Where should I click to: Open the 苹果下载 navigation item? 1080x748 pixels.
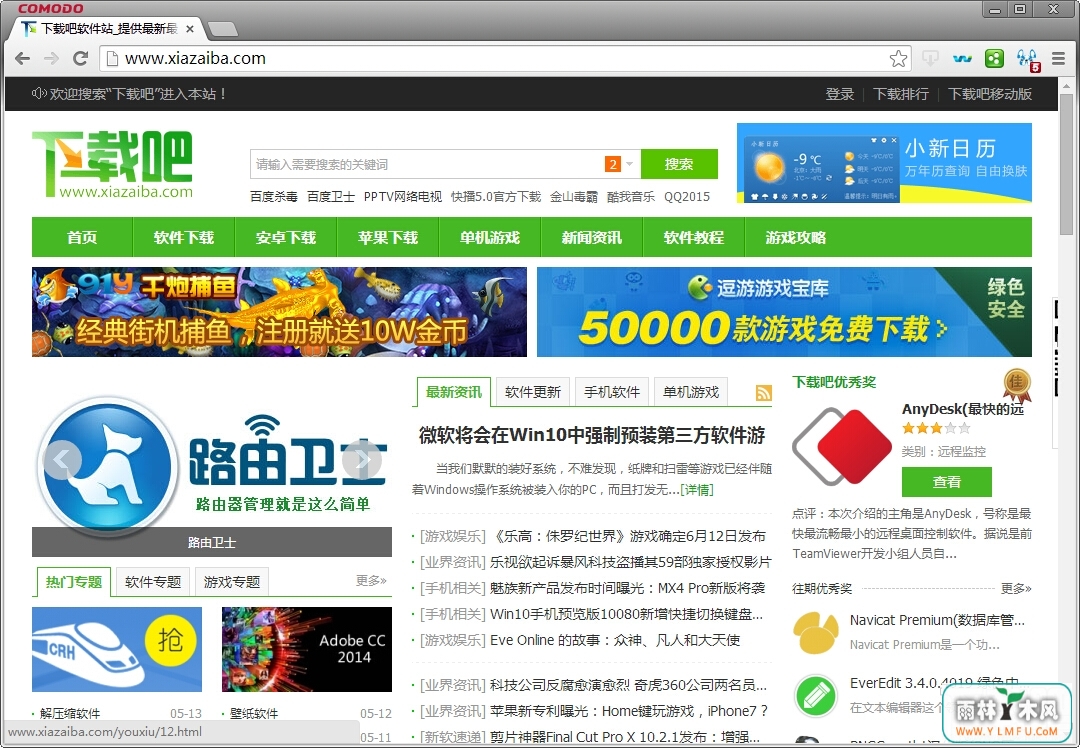pos(388,238)
